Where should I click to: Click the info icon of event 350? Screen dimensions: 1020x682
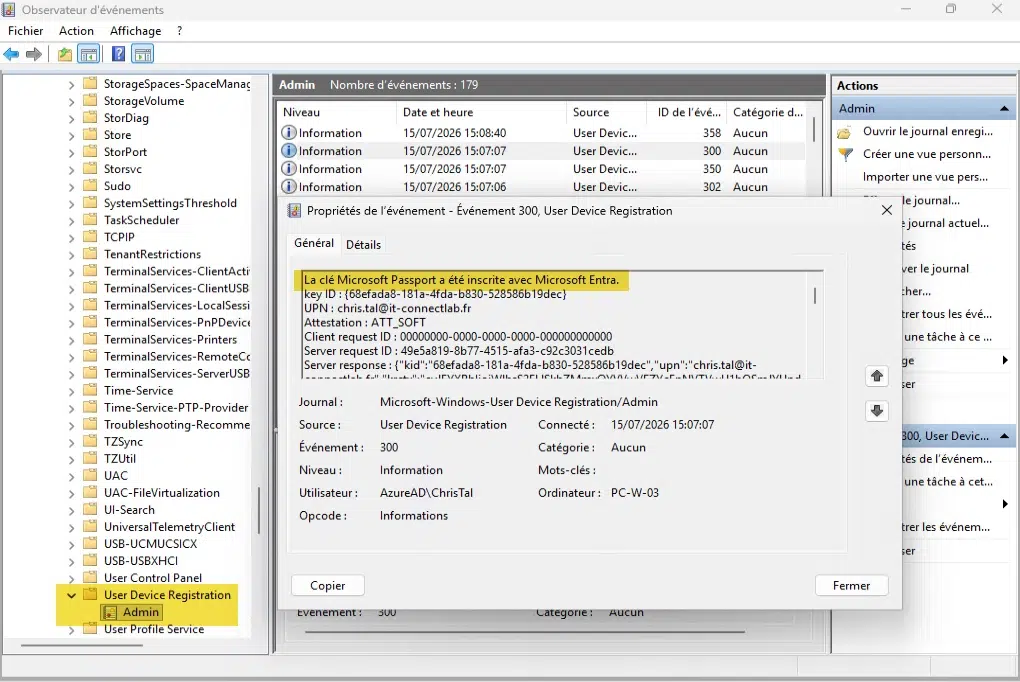tap(288, 169)
